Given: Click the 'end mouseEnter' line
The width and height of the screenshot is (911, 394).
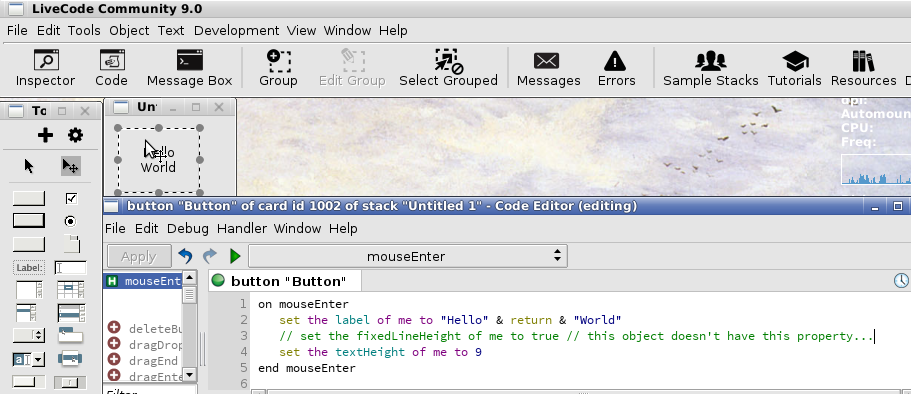Looking at the screenshot, I should [307, 368].
